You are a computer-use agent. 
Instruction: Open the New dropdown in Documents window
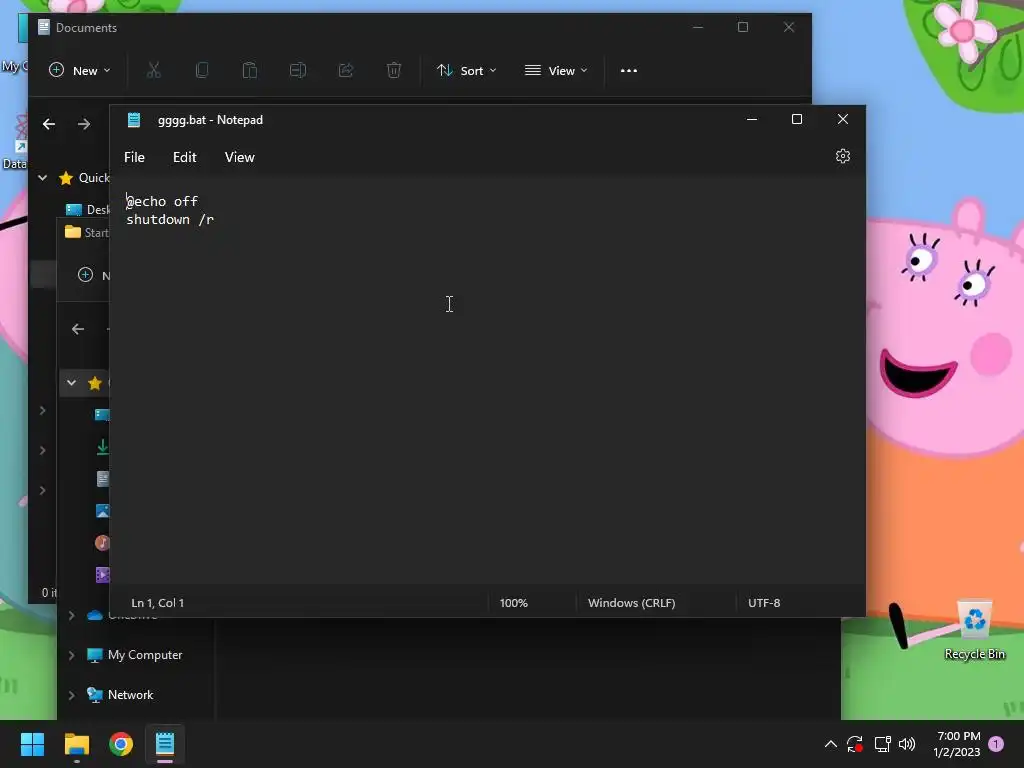(x=80, y=71)
